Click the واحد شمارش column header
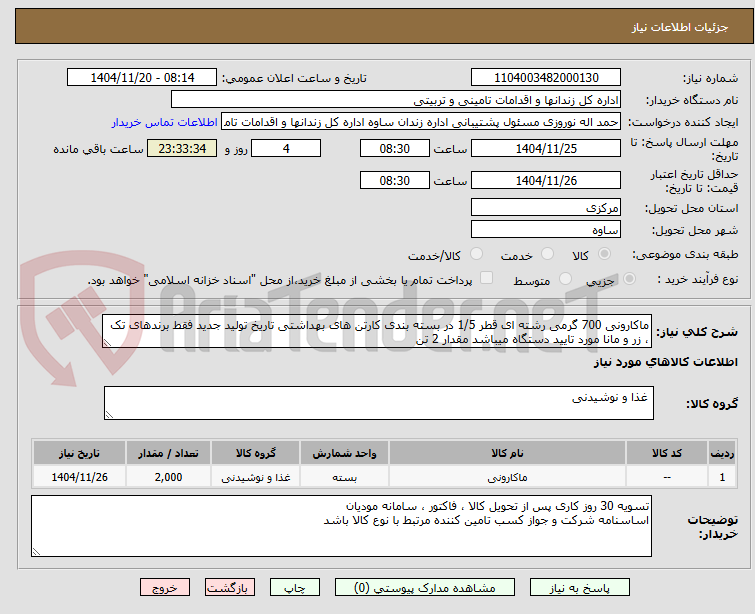Image resolution: width=755 pixels, height=614 pixels. (344, 453)
